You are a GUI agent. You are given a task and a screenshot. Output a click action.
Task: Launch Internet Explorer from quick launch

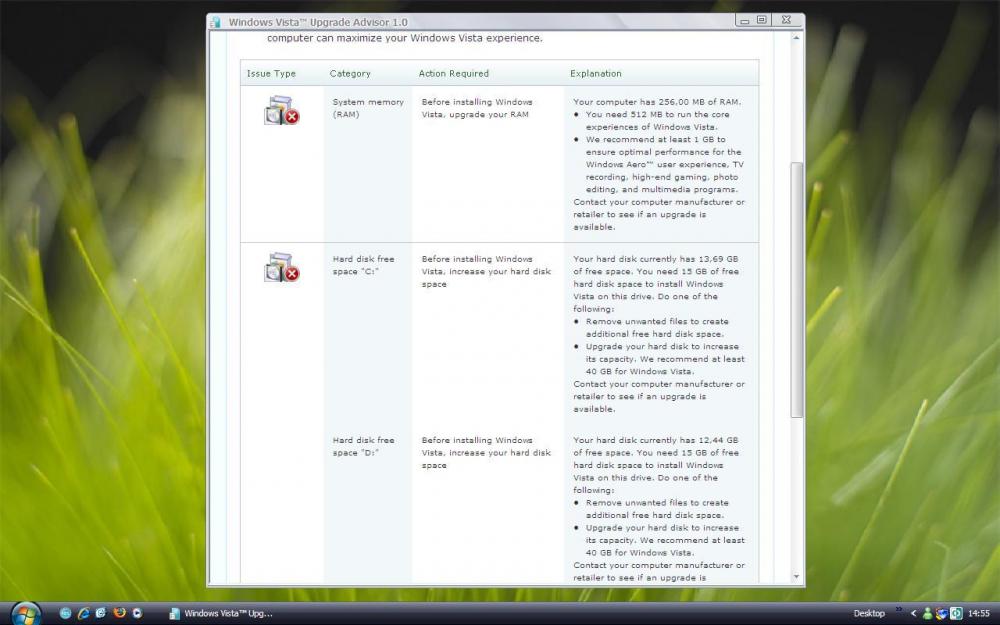pos(83,614)
